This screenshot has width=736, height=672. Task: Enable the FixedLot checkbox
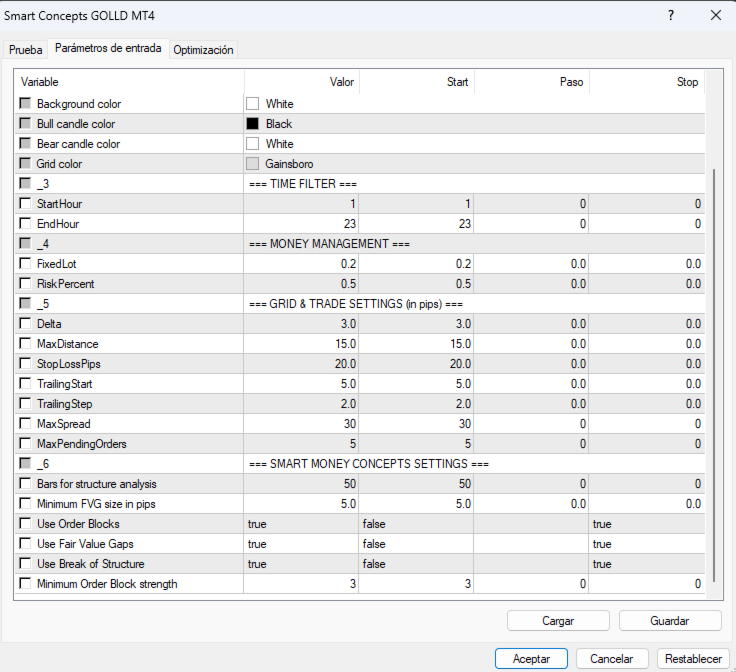(x=25, y=263)
